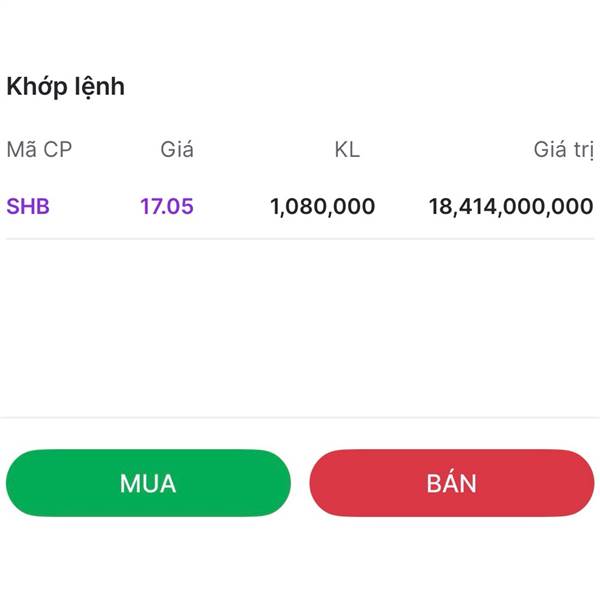Click the Giá trị column header
The width and height of the screenshot is (600, 600).
563,150
